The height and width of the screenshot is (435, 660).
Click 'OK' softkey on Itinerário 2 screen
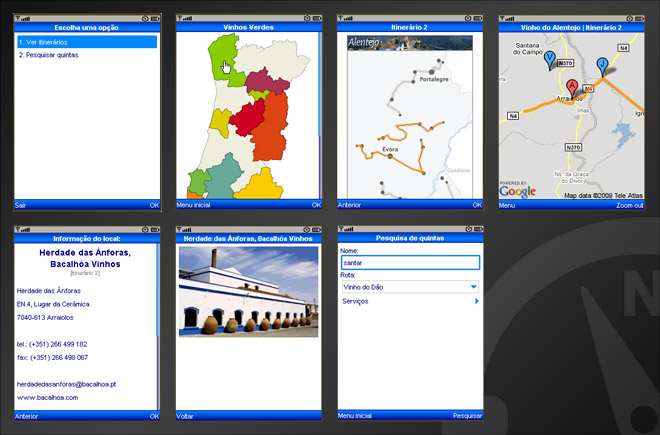pos(477,205)
